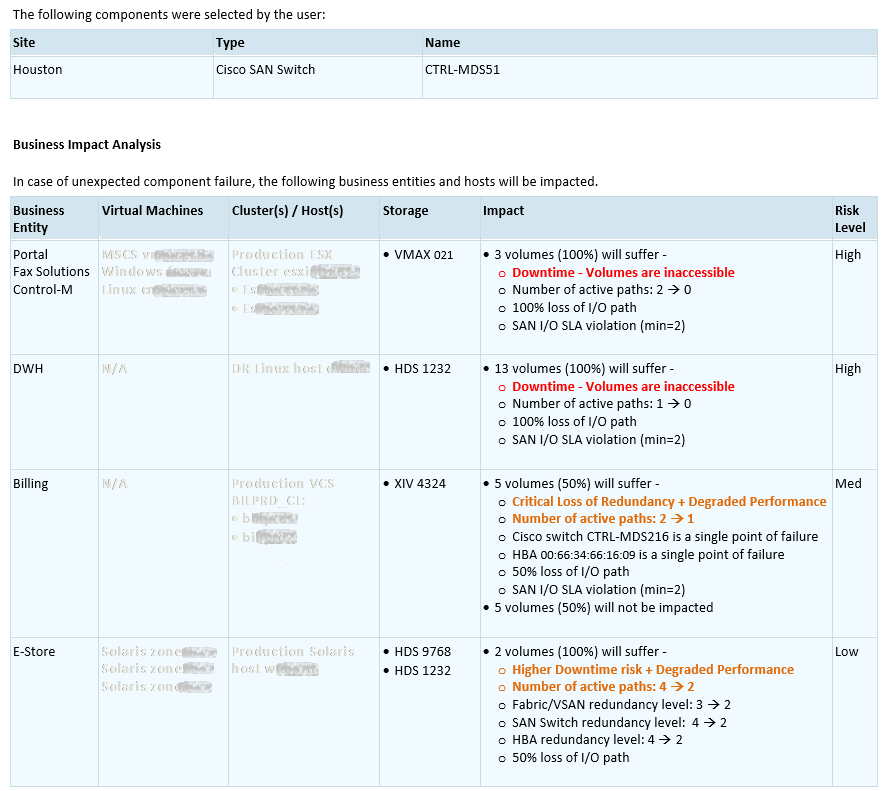
Task: Click '13 volumes (100%) will suffer' text
Action: pyautogui.click(x=584, y=368)
